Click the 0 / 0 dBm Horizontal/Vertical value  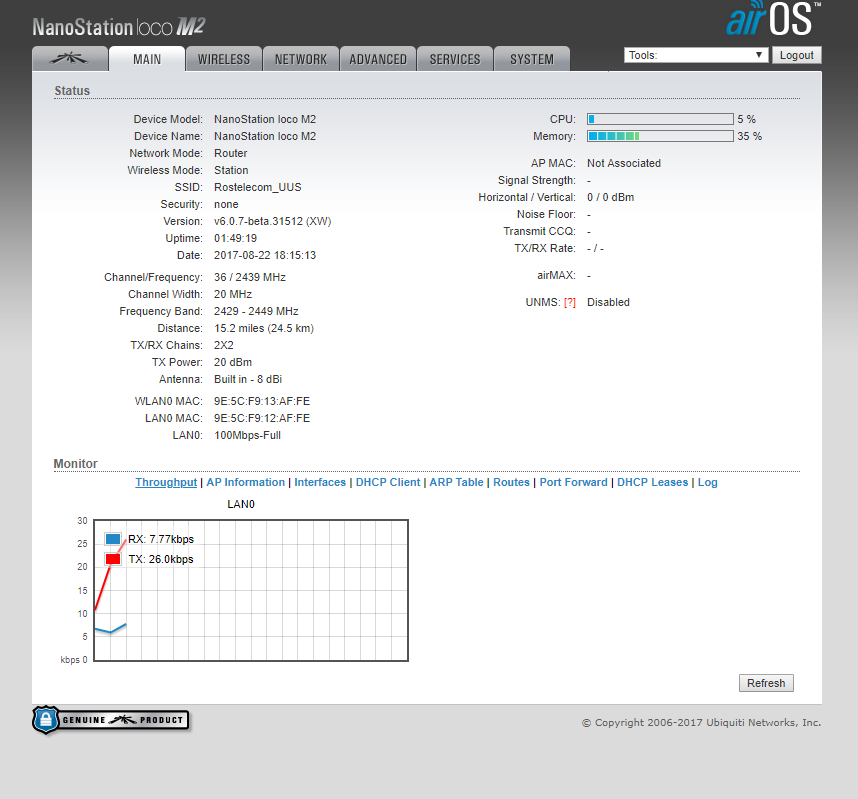tap(611, 197)
